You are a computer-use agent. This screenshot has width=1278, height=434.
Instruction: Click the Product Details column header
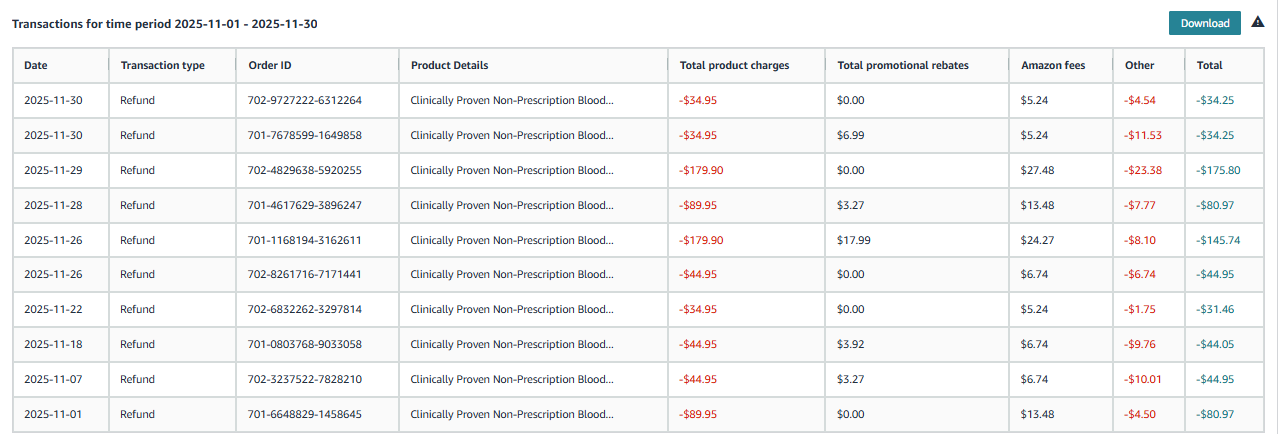pyautogui.click(x=449, y=65)
